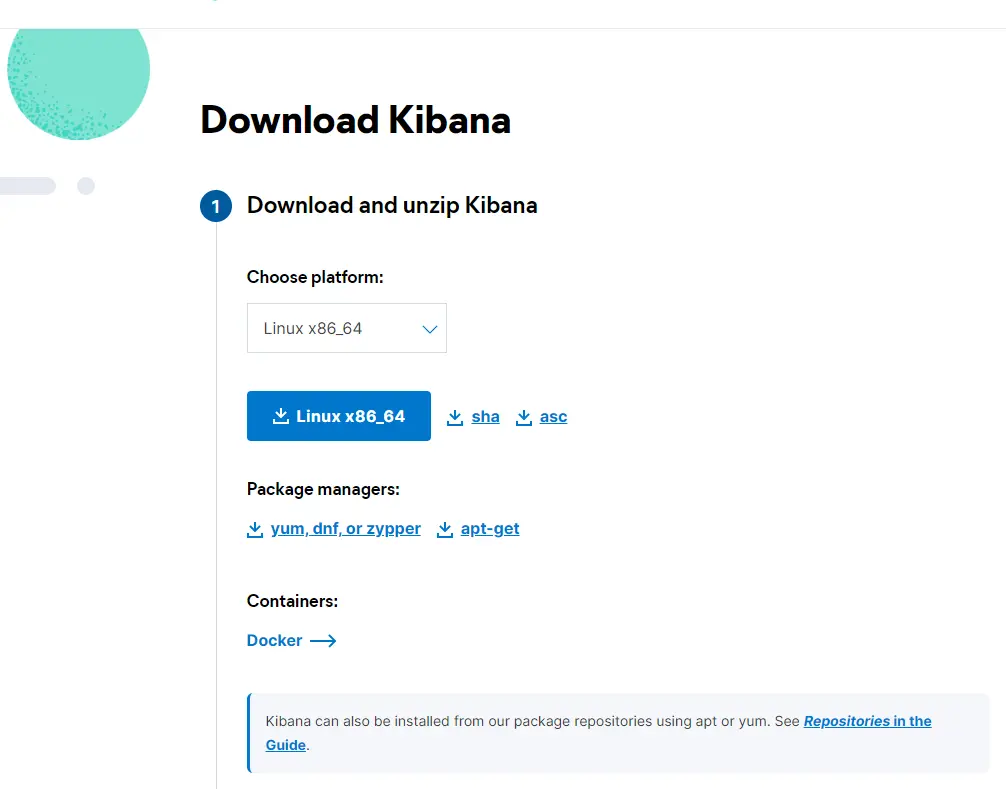Click the Download and unzip Kibana heading
Viewport: 1006px width, 789px height.
[392, 205]
